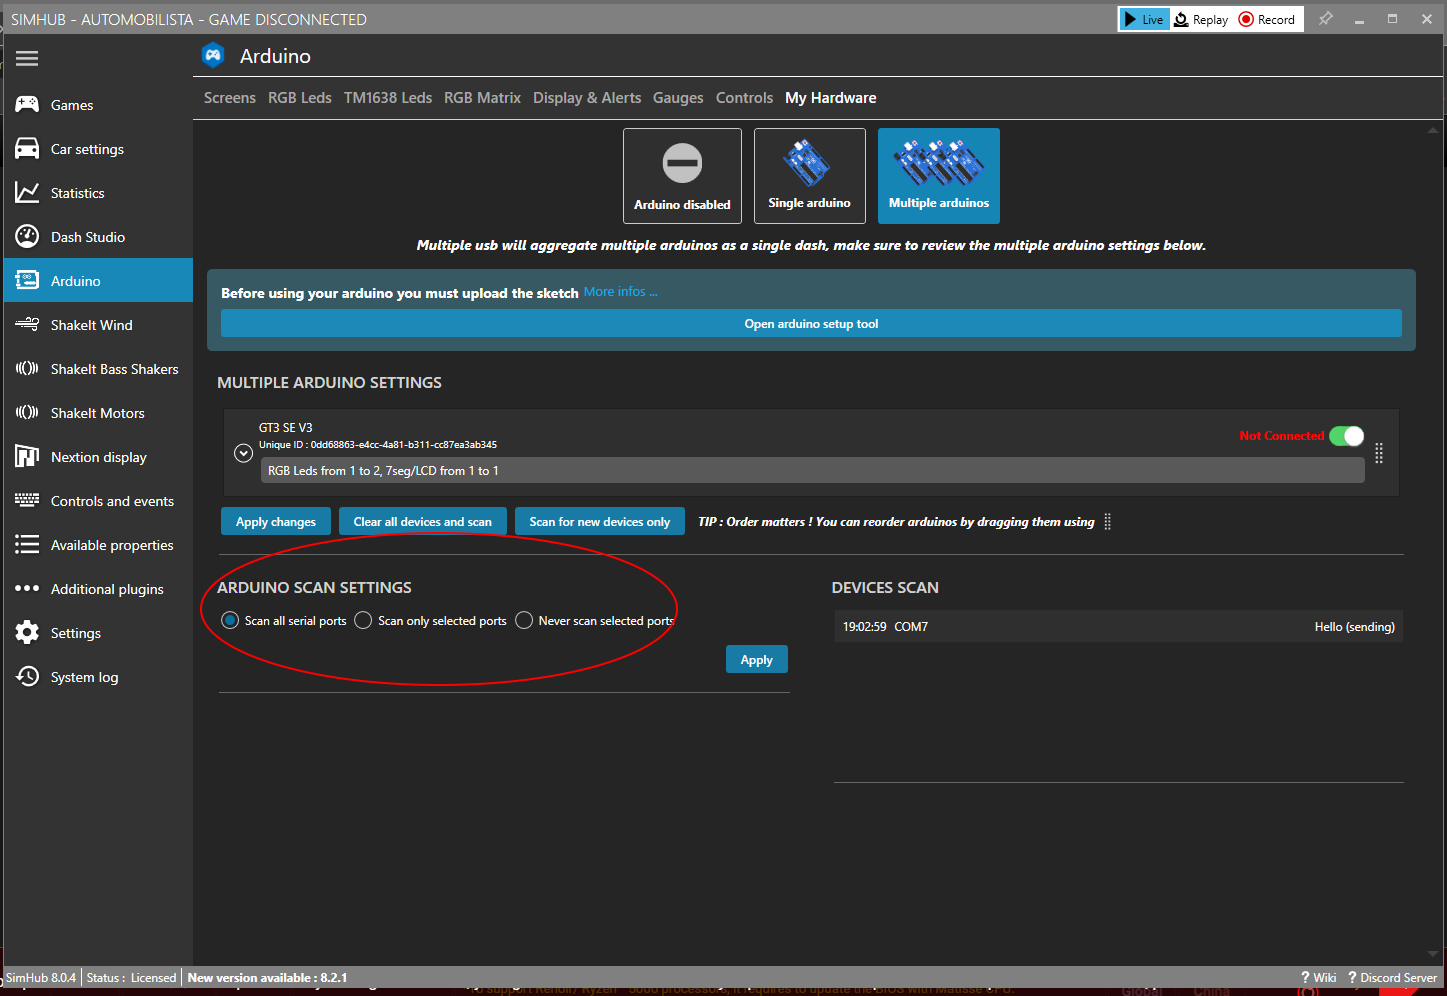Screen dimensions: 1447x996
Task: Click the Statistics chart icon
Action: pyautogui.click(x=27, y=192)
